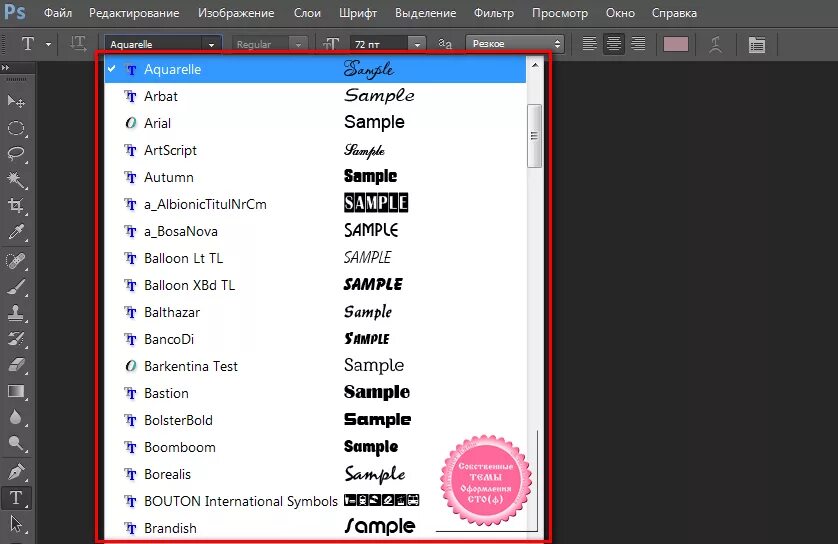Click the Create warped text icon
Viewport: 838px width, 544px height.
[715, 44]
